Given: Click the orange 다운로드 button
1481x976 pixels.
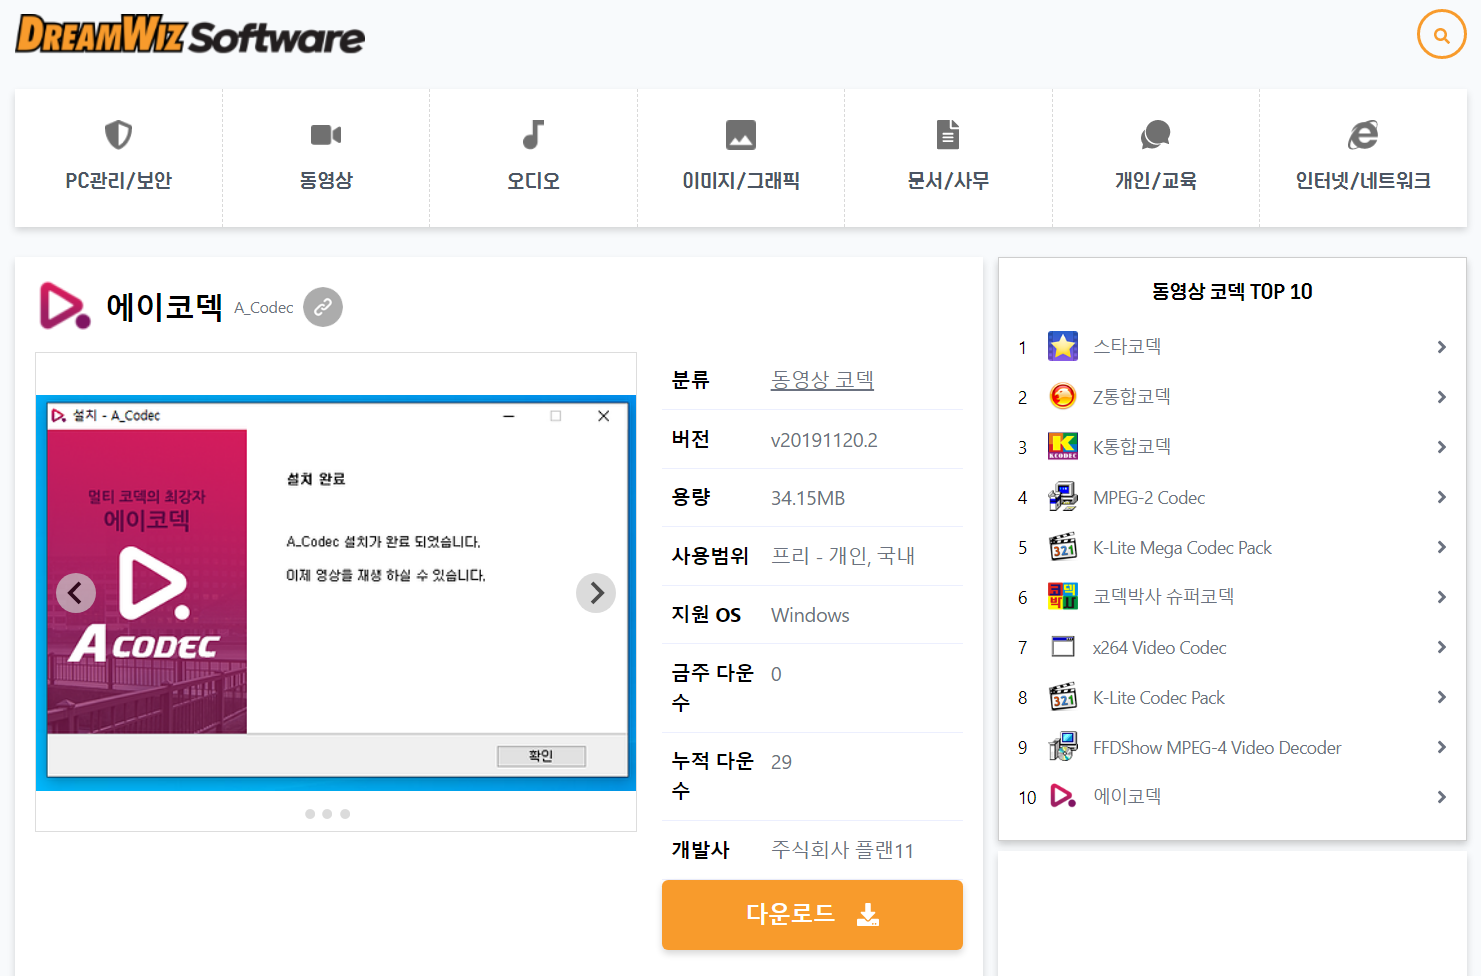Looking at the screenshot, I should point(812,914).
